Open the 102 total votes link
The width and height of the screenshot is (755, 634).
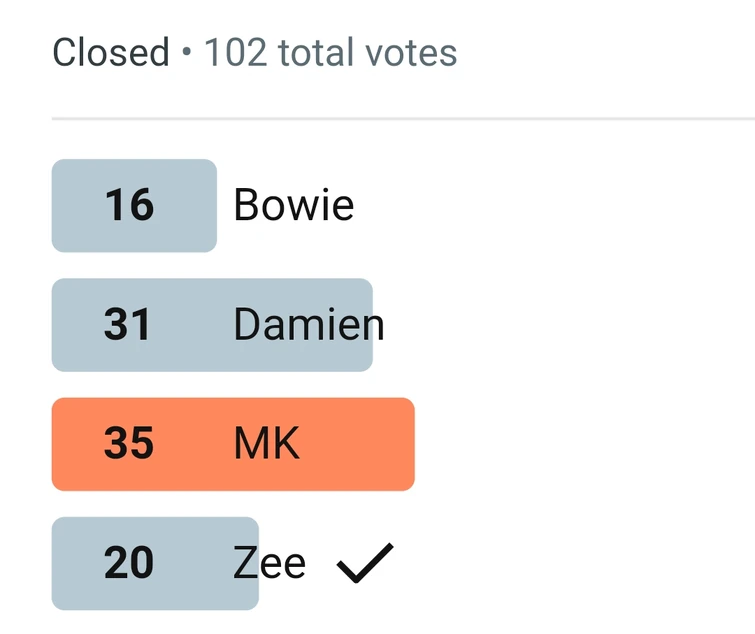330,53
